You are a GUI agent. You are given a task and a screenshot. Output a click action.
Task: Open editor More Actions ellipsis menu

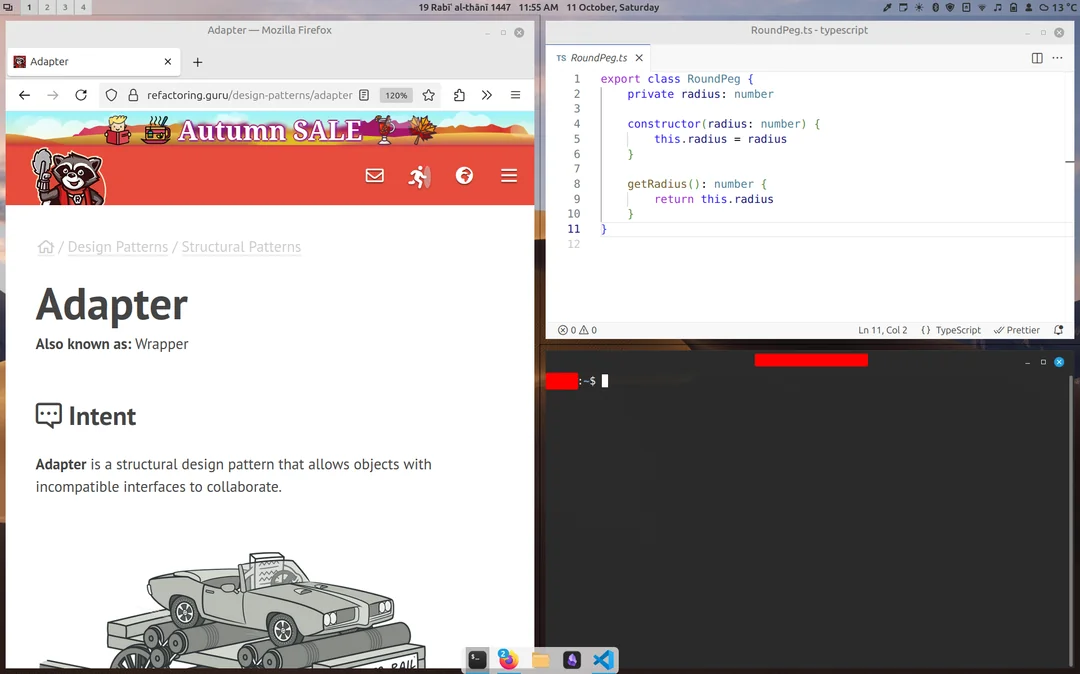1057,58
